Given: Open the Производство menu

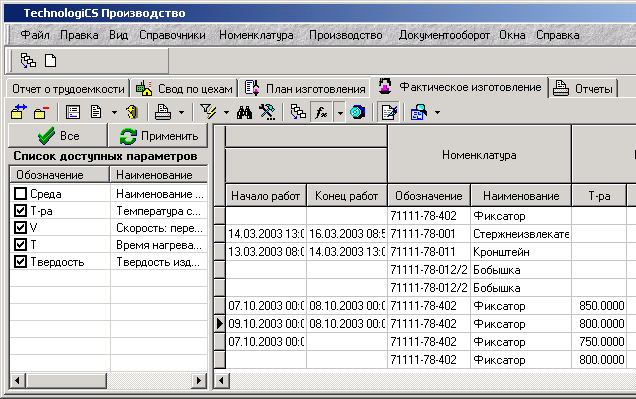Looking at the screenshot, I should pos(346,35).
